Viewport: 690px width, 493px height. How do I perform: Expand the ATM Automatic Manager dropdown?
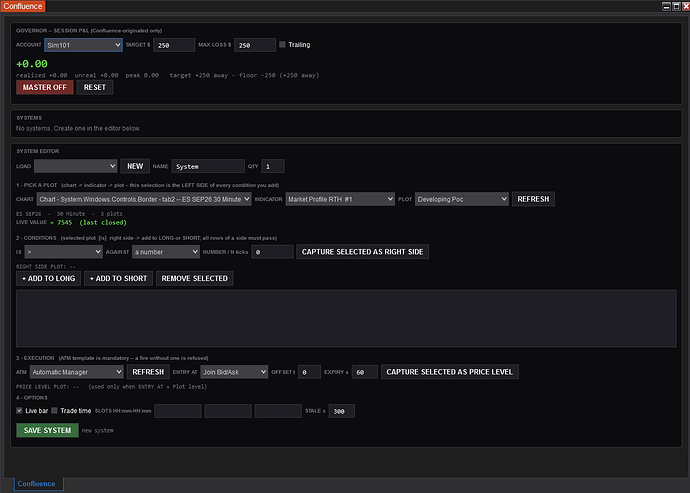click(77, 372)
